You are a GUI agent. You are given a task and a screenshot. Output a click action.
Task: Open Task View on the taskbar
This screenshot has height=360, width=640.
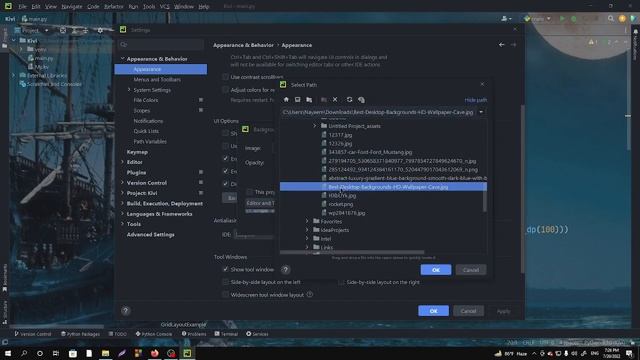56,353
